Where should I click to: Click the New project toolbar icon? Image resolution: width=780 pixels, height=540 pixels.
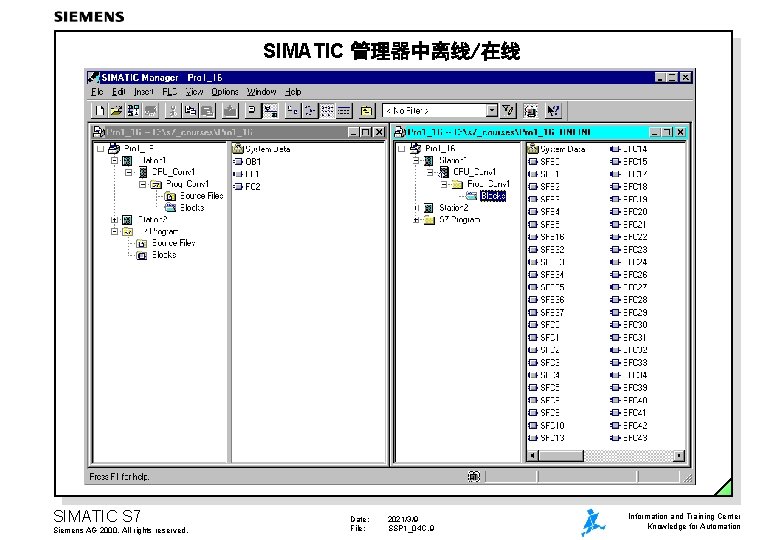click(99, 110)
